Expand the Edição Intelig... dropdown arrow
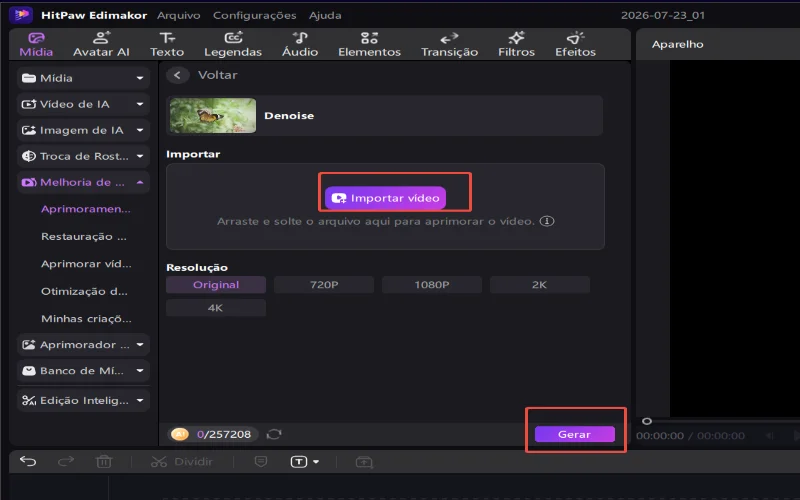 click(140, 401)
